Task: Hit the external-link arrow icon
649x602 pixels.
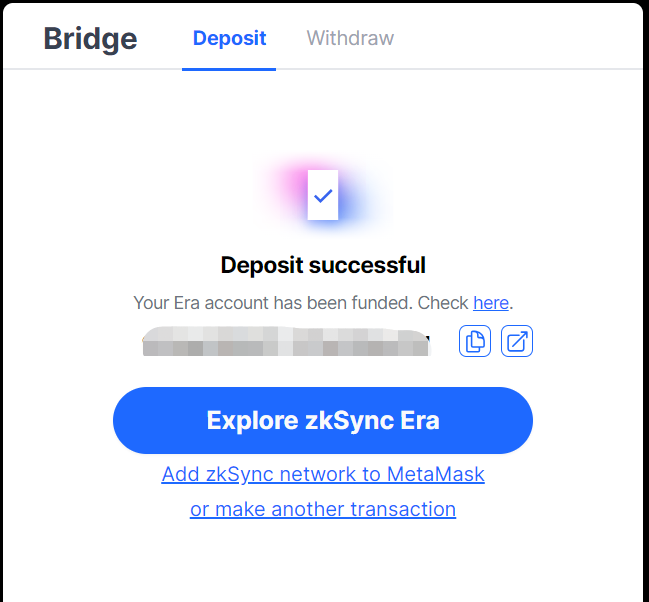Action: (x=517, y=341)
